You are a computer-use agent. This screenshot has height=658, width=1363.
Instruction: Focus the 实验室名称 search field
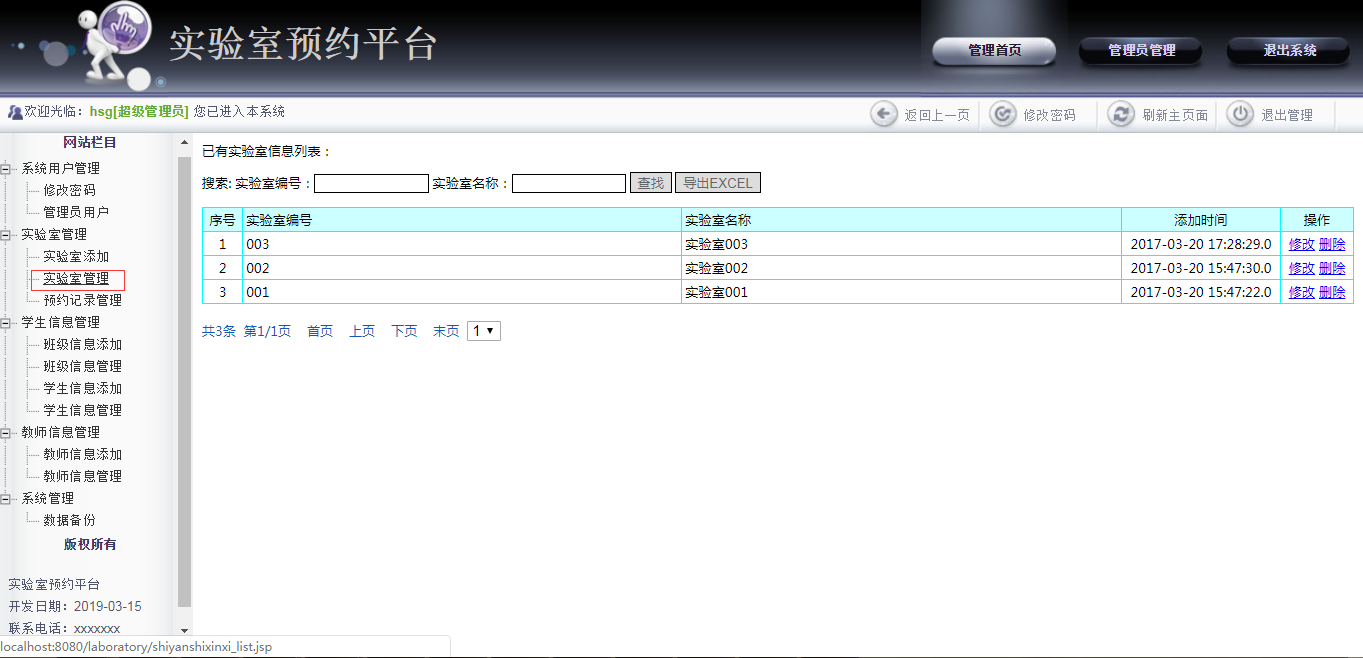(569, 183)
